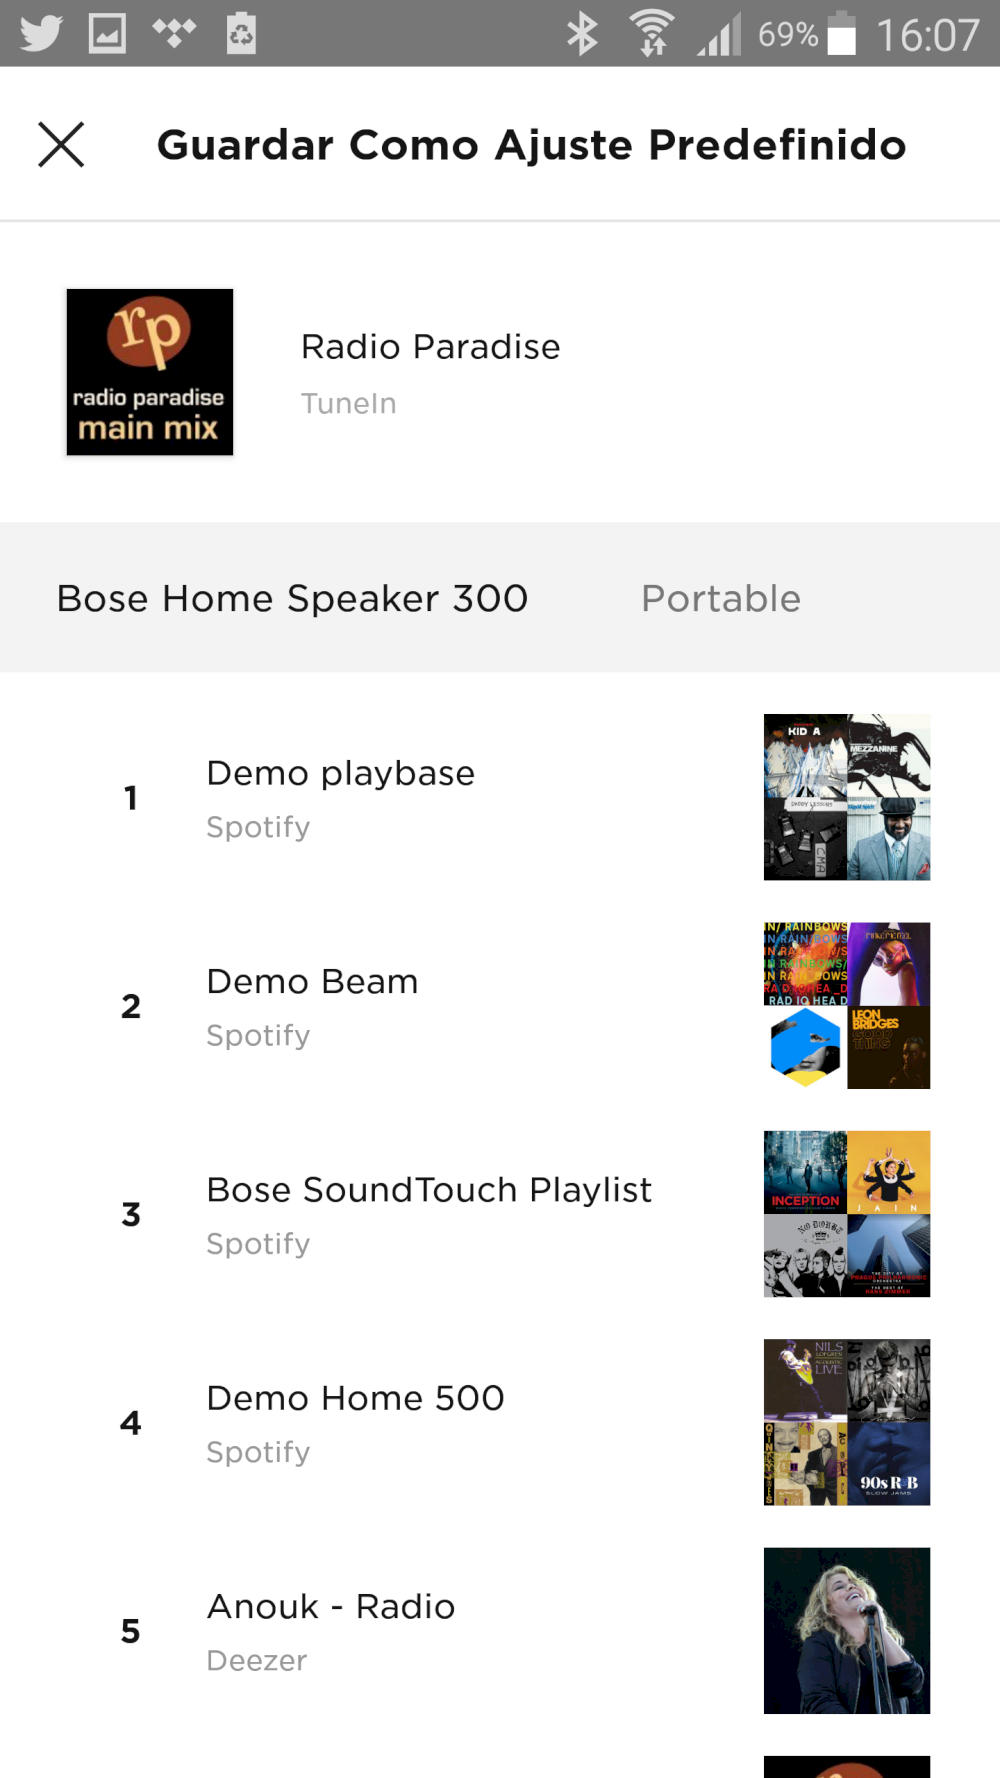Tap the Demo Home 500 cover collage
1000x1778 pixels.
(846, 1421)
